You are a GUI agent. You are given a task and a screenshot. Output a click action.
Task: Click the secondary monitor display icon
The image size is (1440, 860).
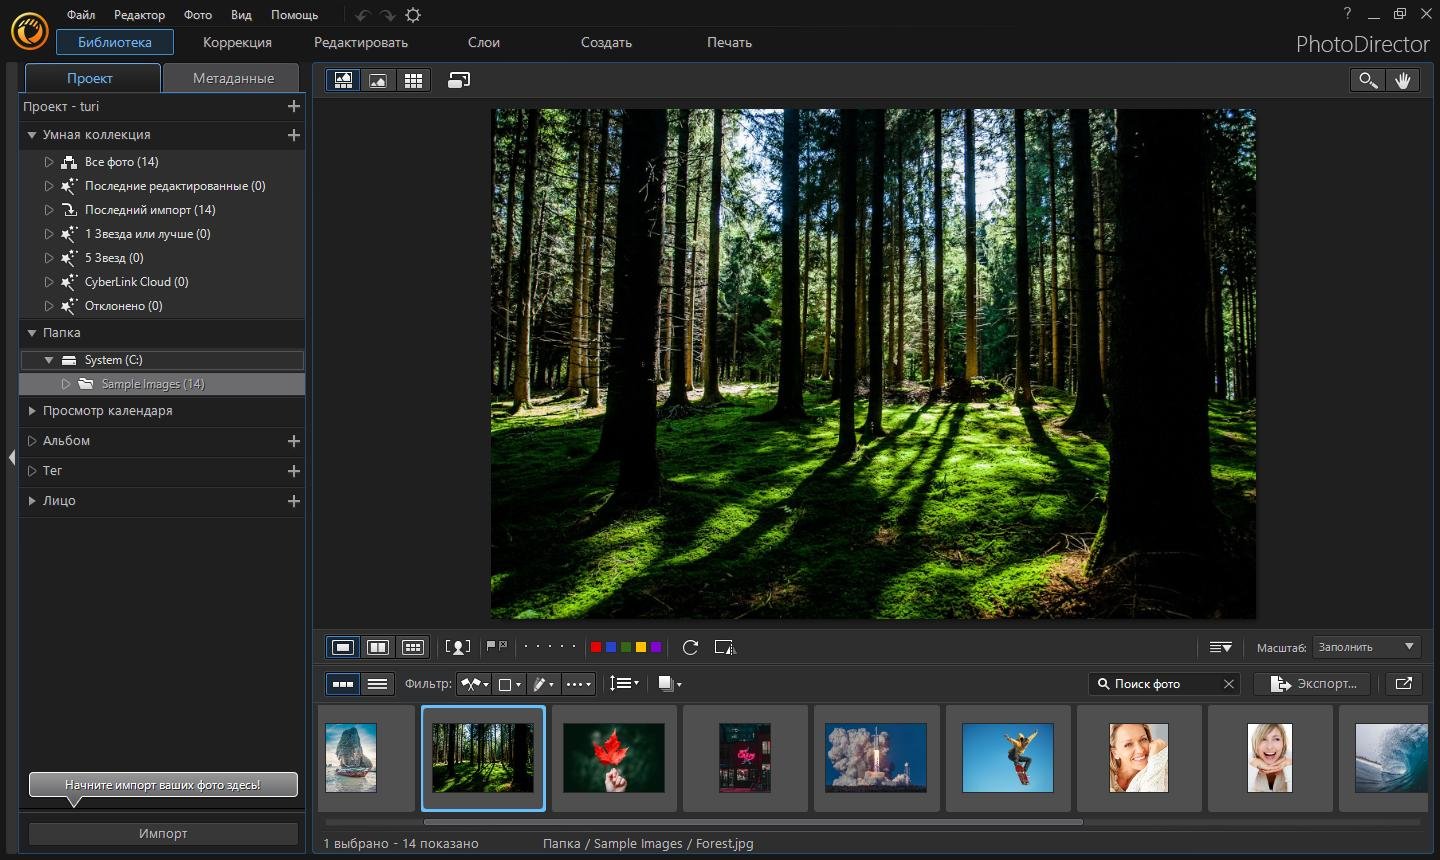(x=459, y=81)
